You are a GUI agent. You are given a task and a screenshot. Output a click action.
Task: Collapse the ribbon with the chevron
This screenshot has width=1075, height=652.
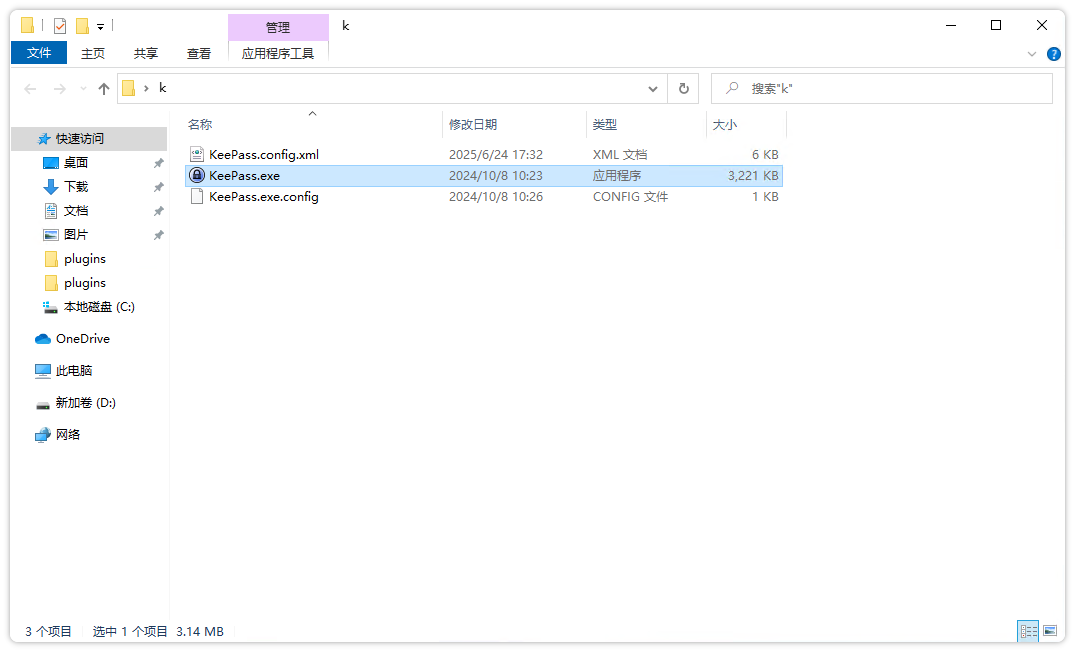tap(1033, 54)
